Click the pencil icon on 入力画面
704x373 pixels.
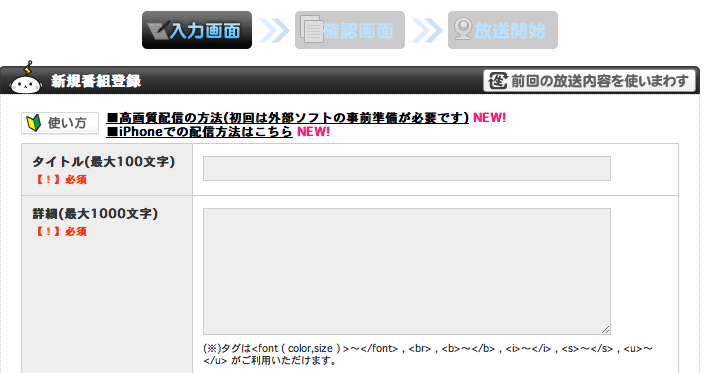pos(158,30)
